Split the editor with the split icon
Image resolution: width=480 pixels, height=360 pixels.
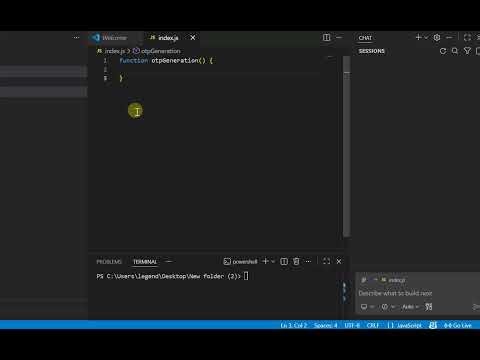click(326, 38)
